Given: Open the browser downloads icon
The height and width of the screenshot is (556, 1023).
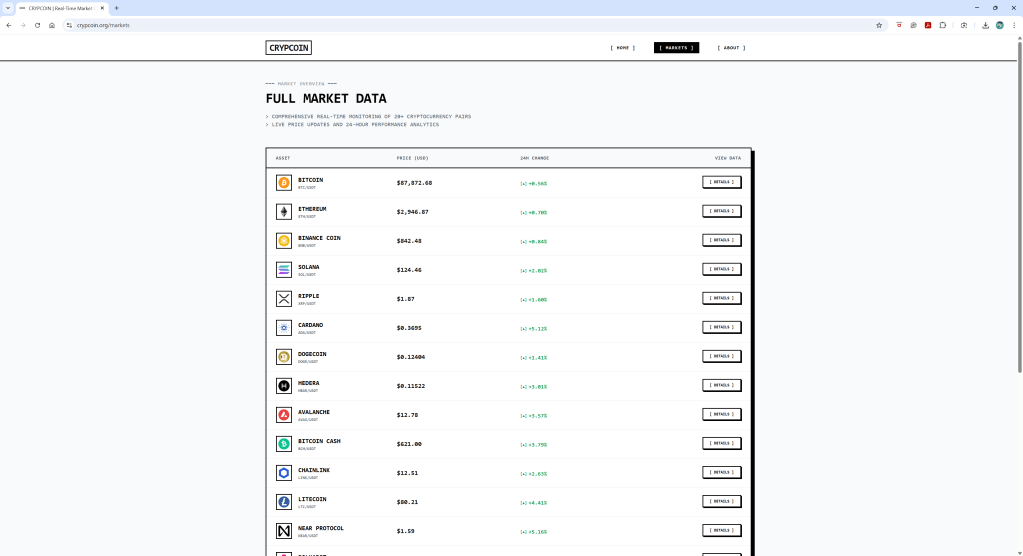Looking at the screenshot, I should (x=985, y=25).
